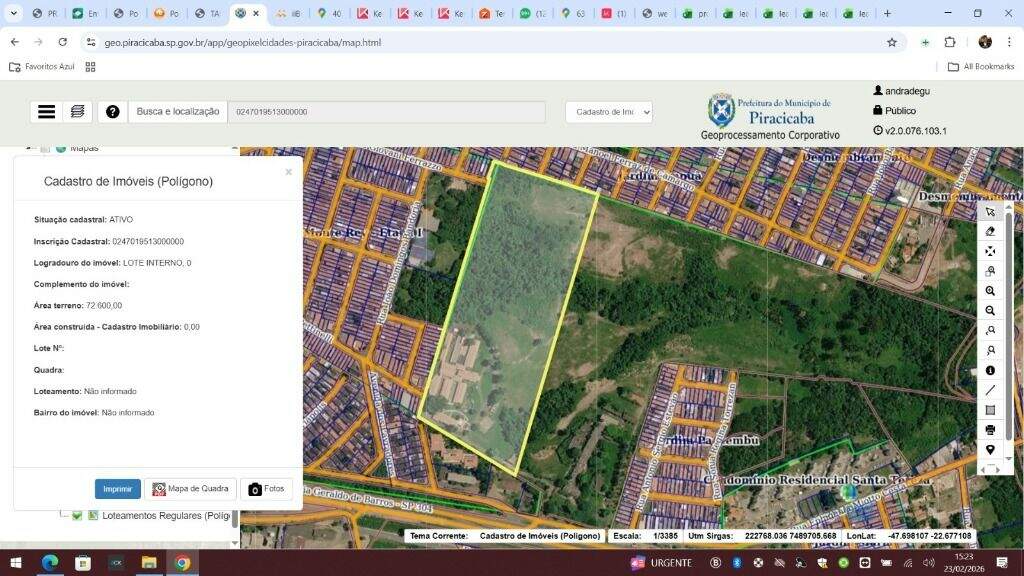
Task: Switch to the 'PR' browser tab
Action: point(45,13)
